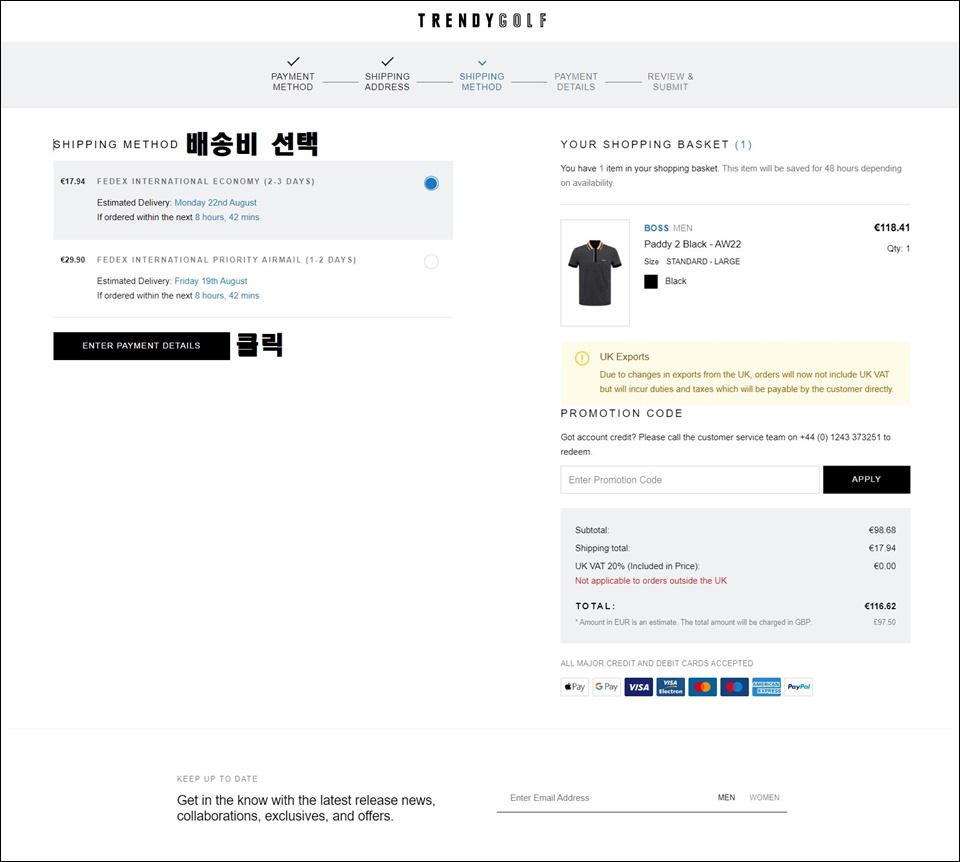Go to Shipping Address step
The width and height of the screenshot is (960, 862).
pyautogui.click(x=387, y=81)
